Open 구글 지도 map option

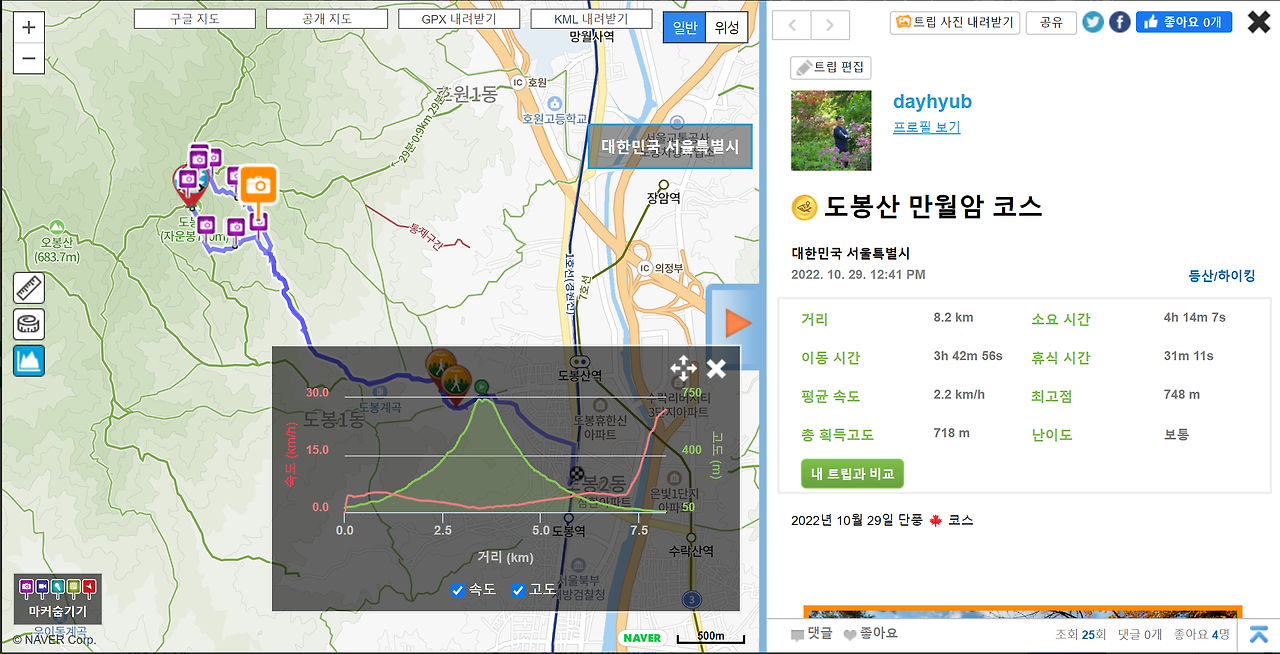coord(196,19)
